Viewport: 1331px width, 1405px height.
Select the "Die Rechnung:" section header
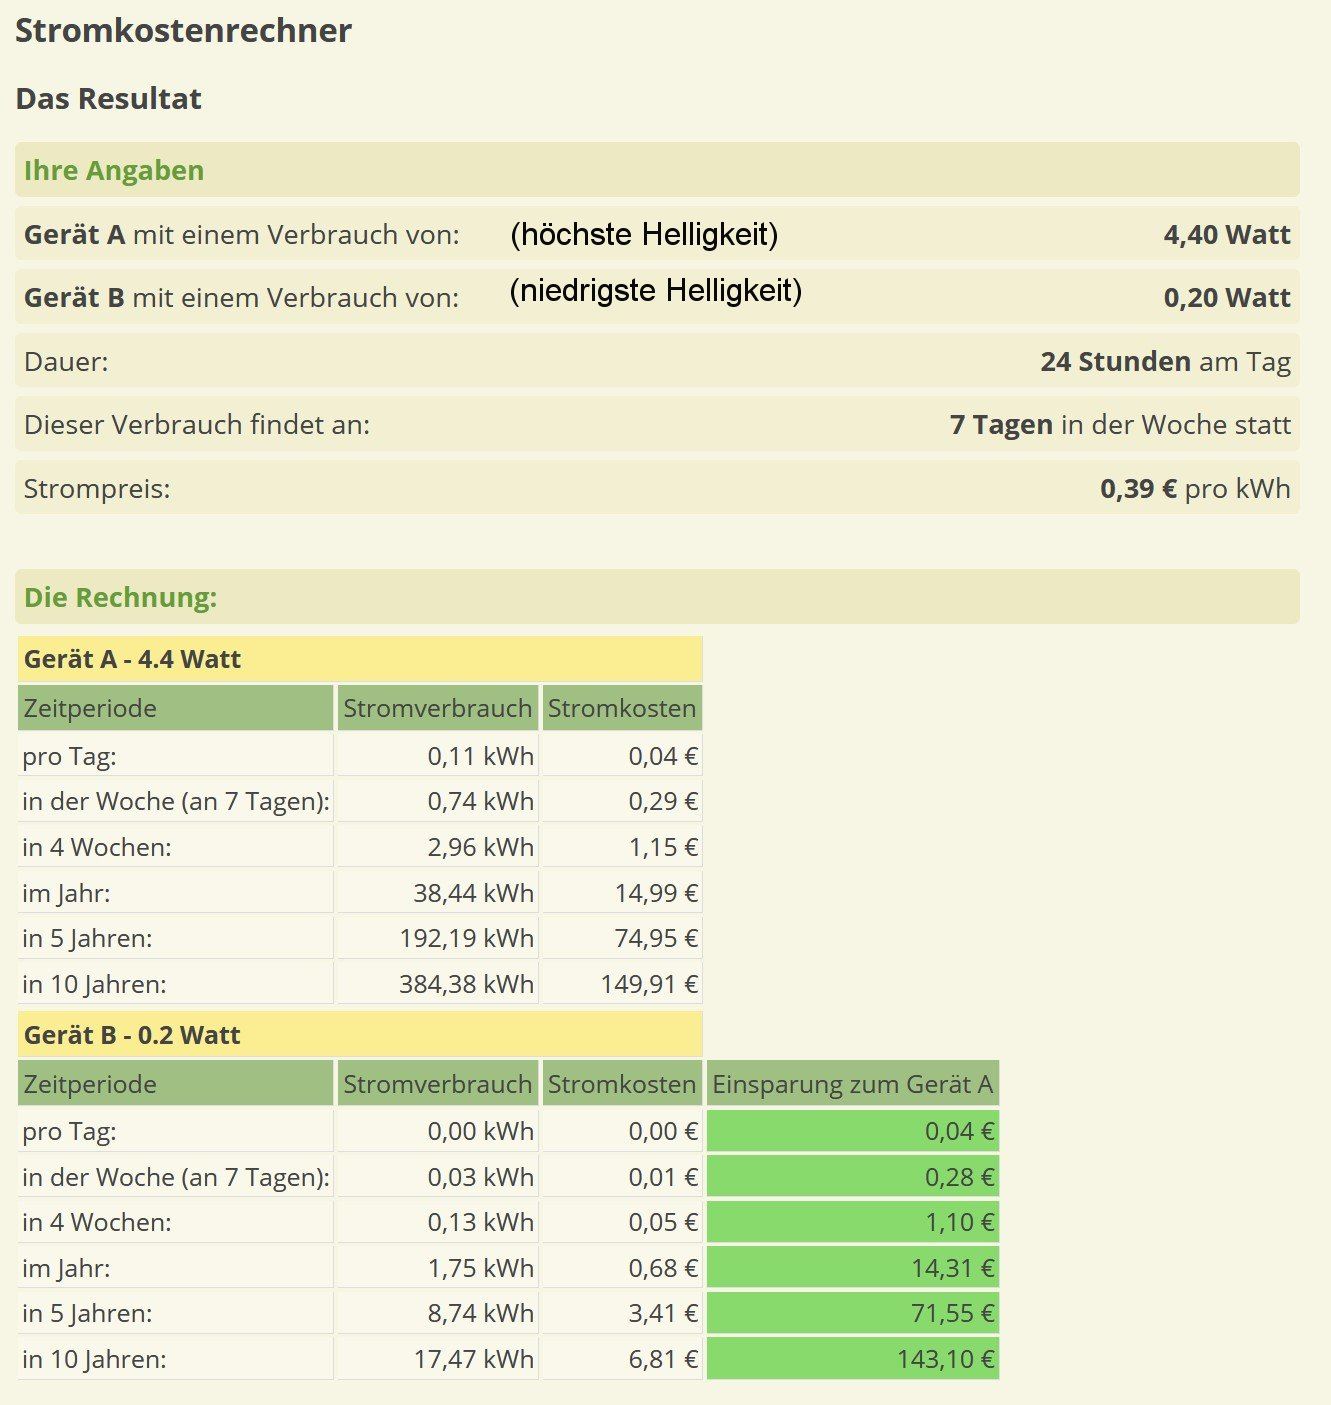(x=121, y=598)
